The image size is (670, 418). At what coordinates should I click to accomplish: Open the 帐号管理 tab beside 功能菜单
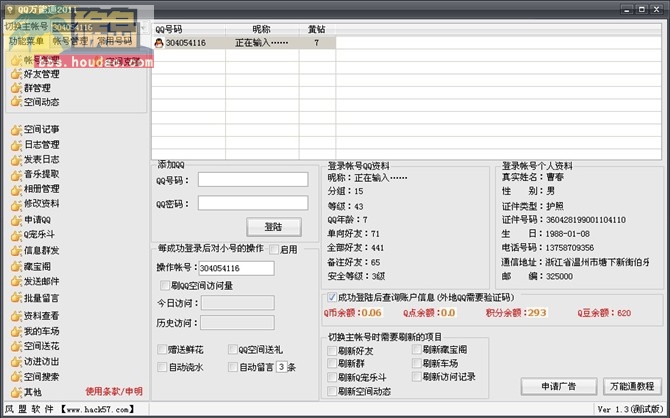pos(71,41)
